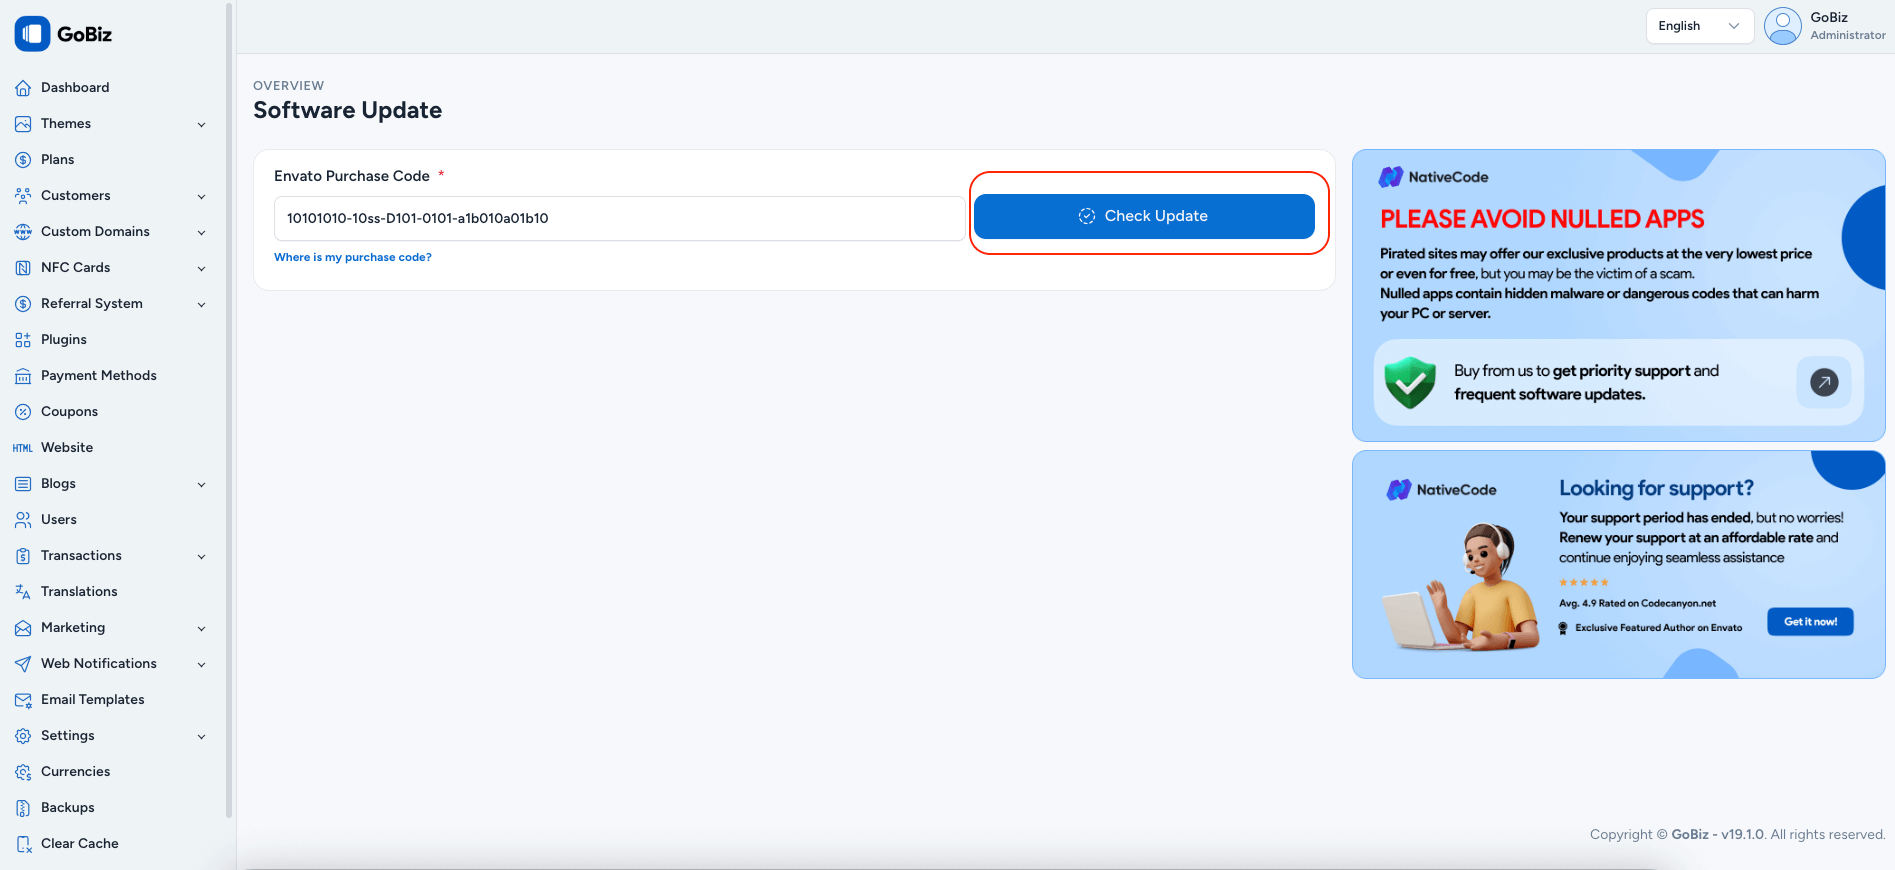The image size is (1895, 870).
Task: Click the Coupons percent icon
Action: (23, 412)
